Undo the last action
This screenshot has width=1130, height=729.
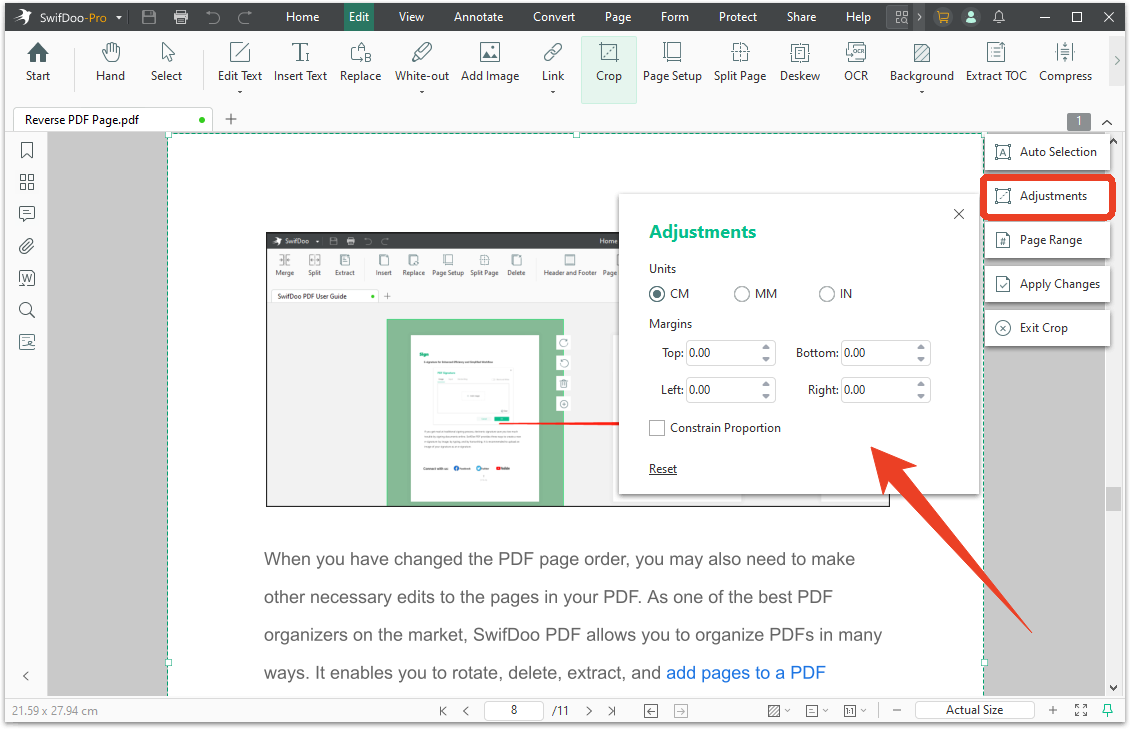[213, 17]
